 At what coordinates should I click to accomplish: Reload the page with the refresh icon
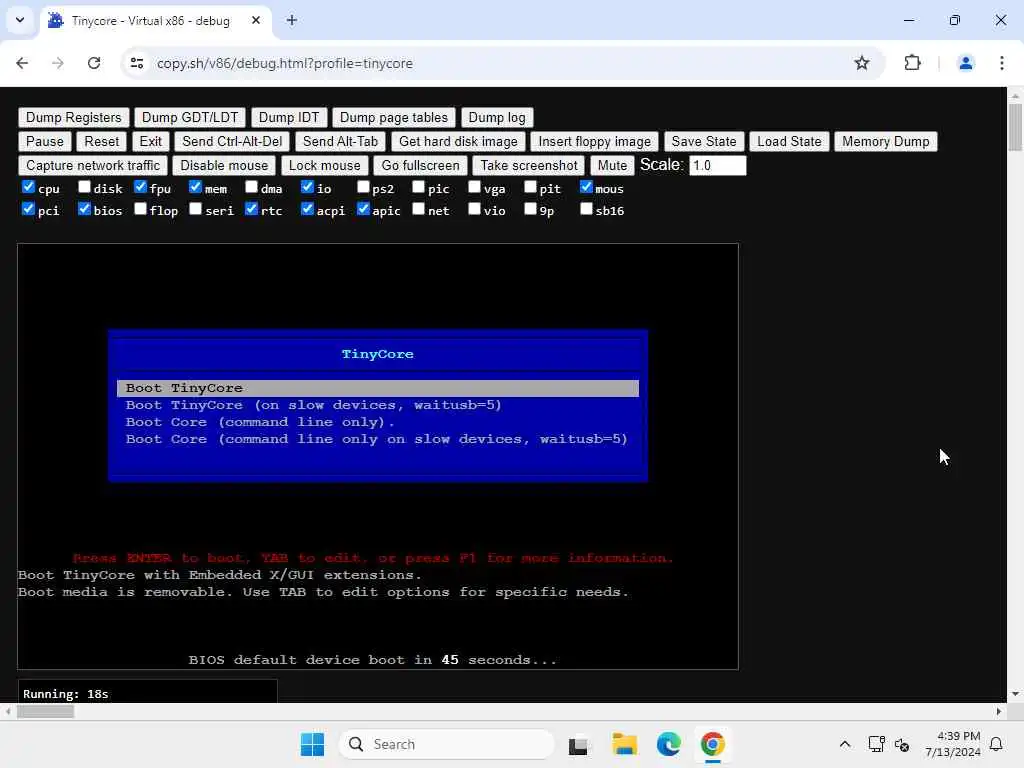(94, 63)
